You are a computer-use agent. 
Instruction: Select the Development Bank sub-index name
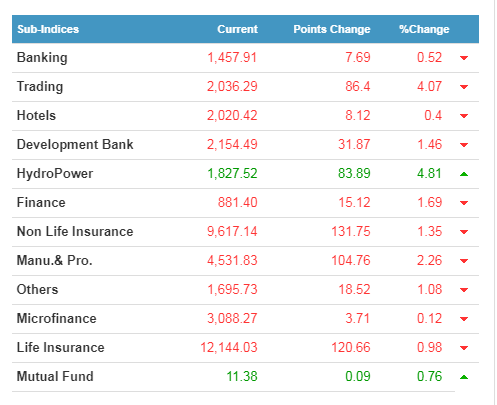pyautogui.click(x=75, y=144)
